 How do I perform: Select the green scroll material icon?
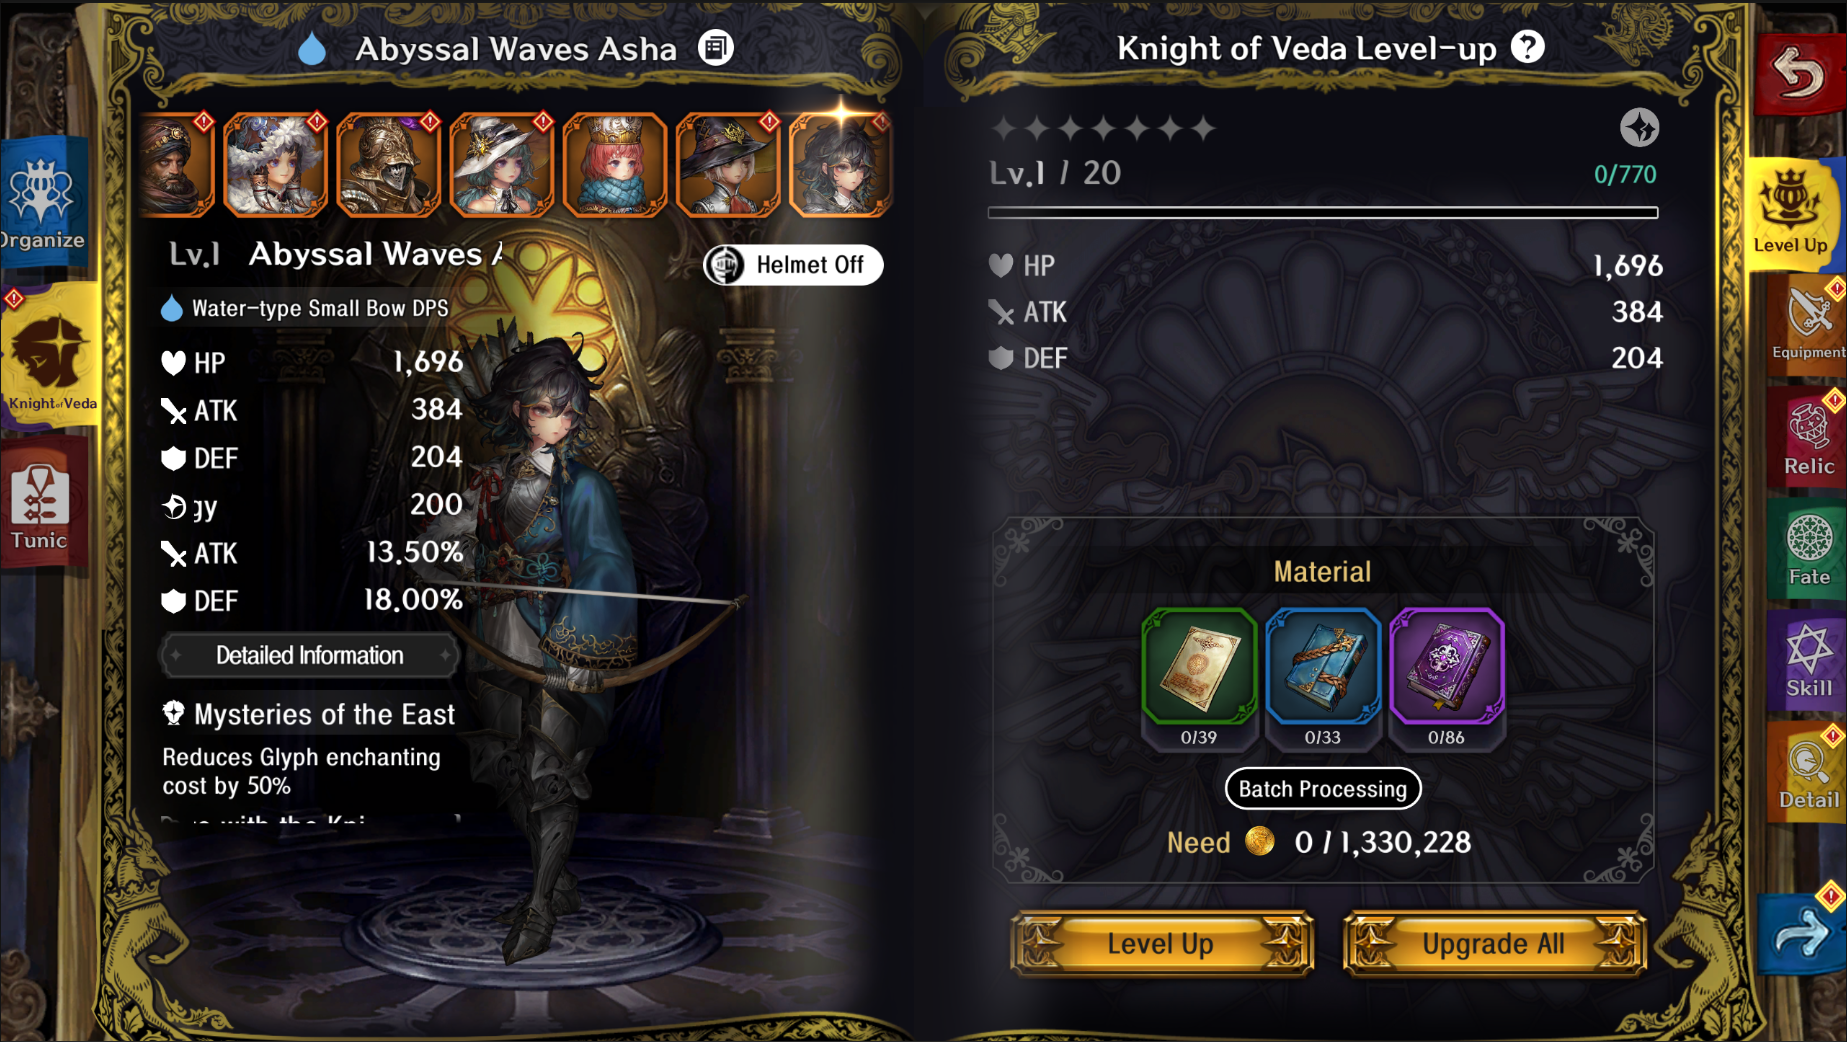(x=1198, y=666)
